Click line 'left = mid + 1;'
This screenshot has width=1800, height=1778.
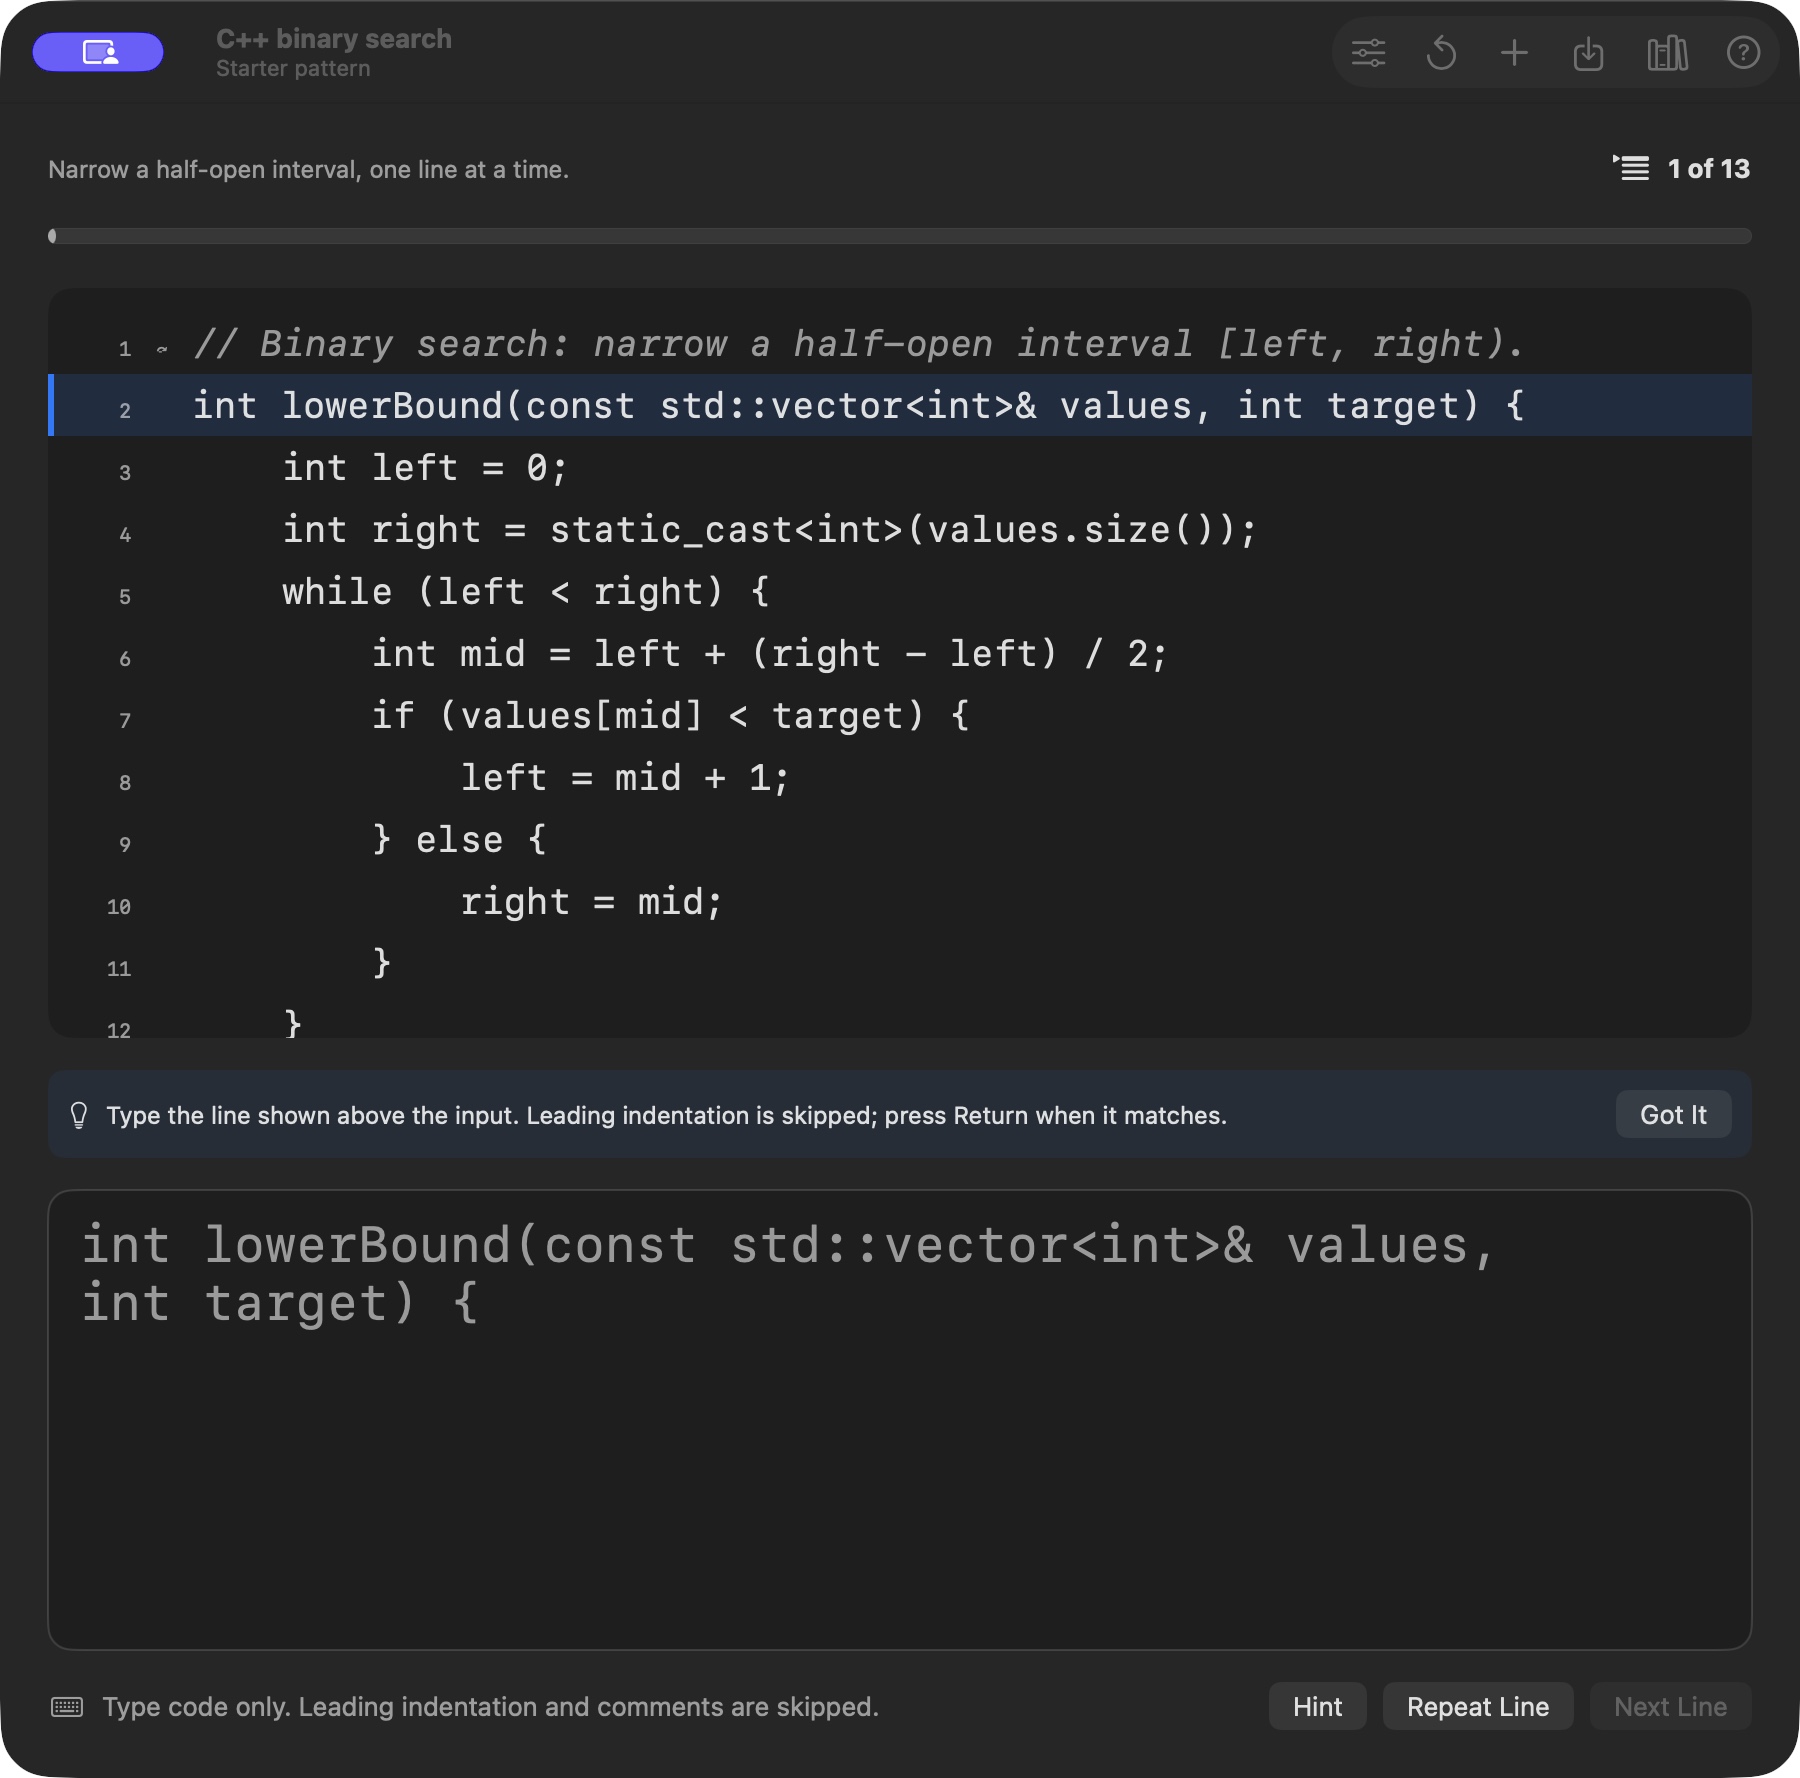[625, 778]
